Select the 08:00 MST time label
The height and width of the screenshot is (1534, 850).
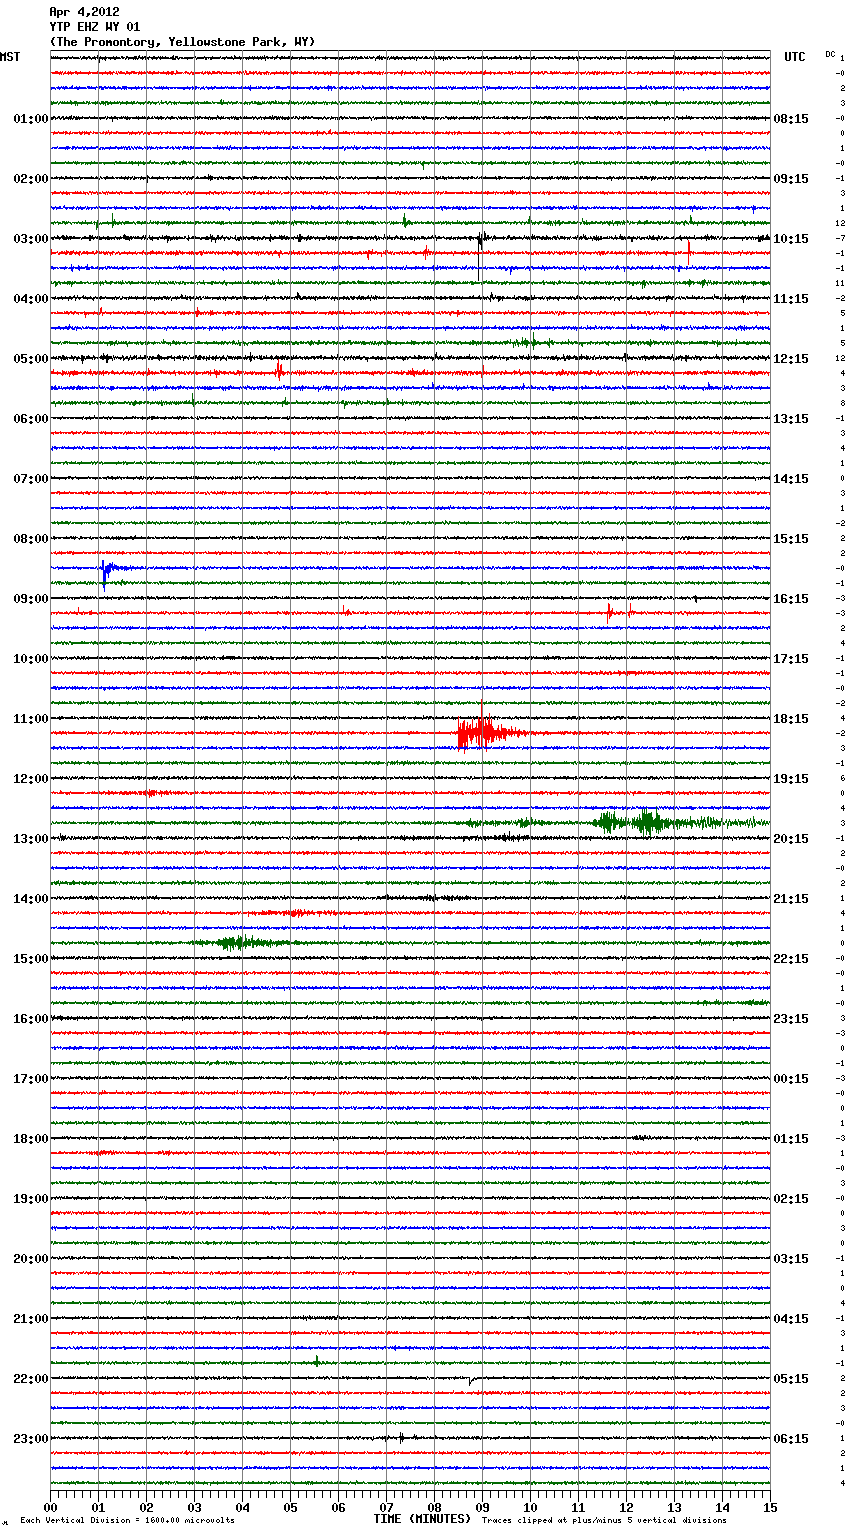pos(30,539)
